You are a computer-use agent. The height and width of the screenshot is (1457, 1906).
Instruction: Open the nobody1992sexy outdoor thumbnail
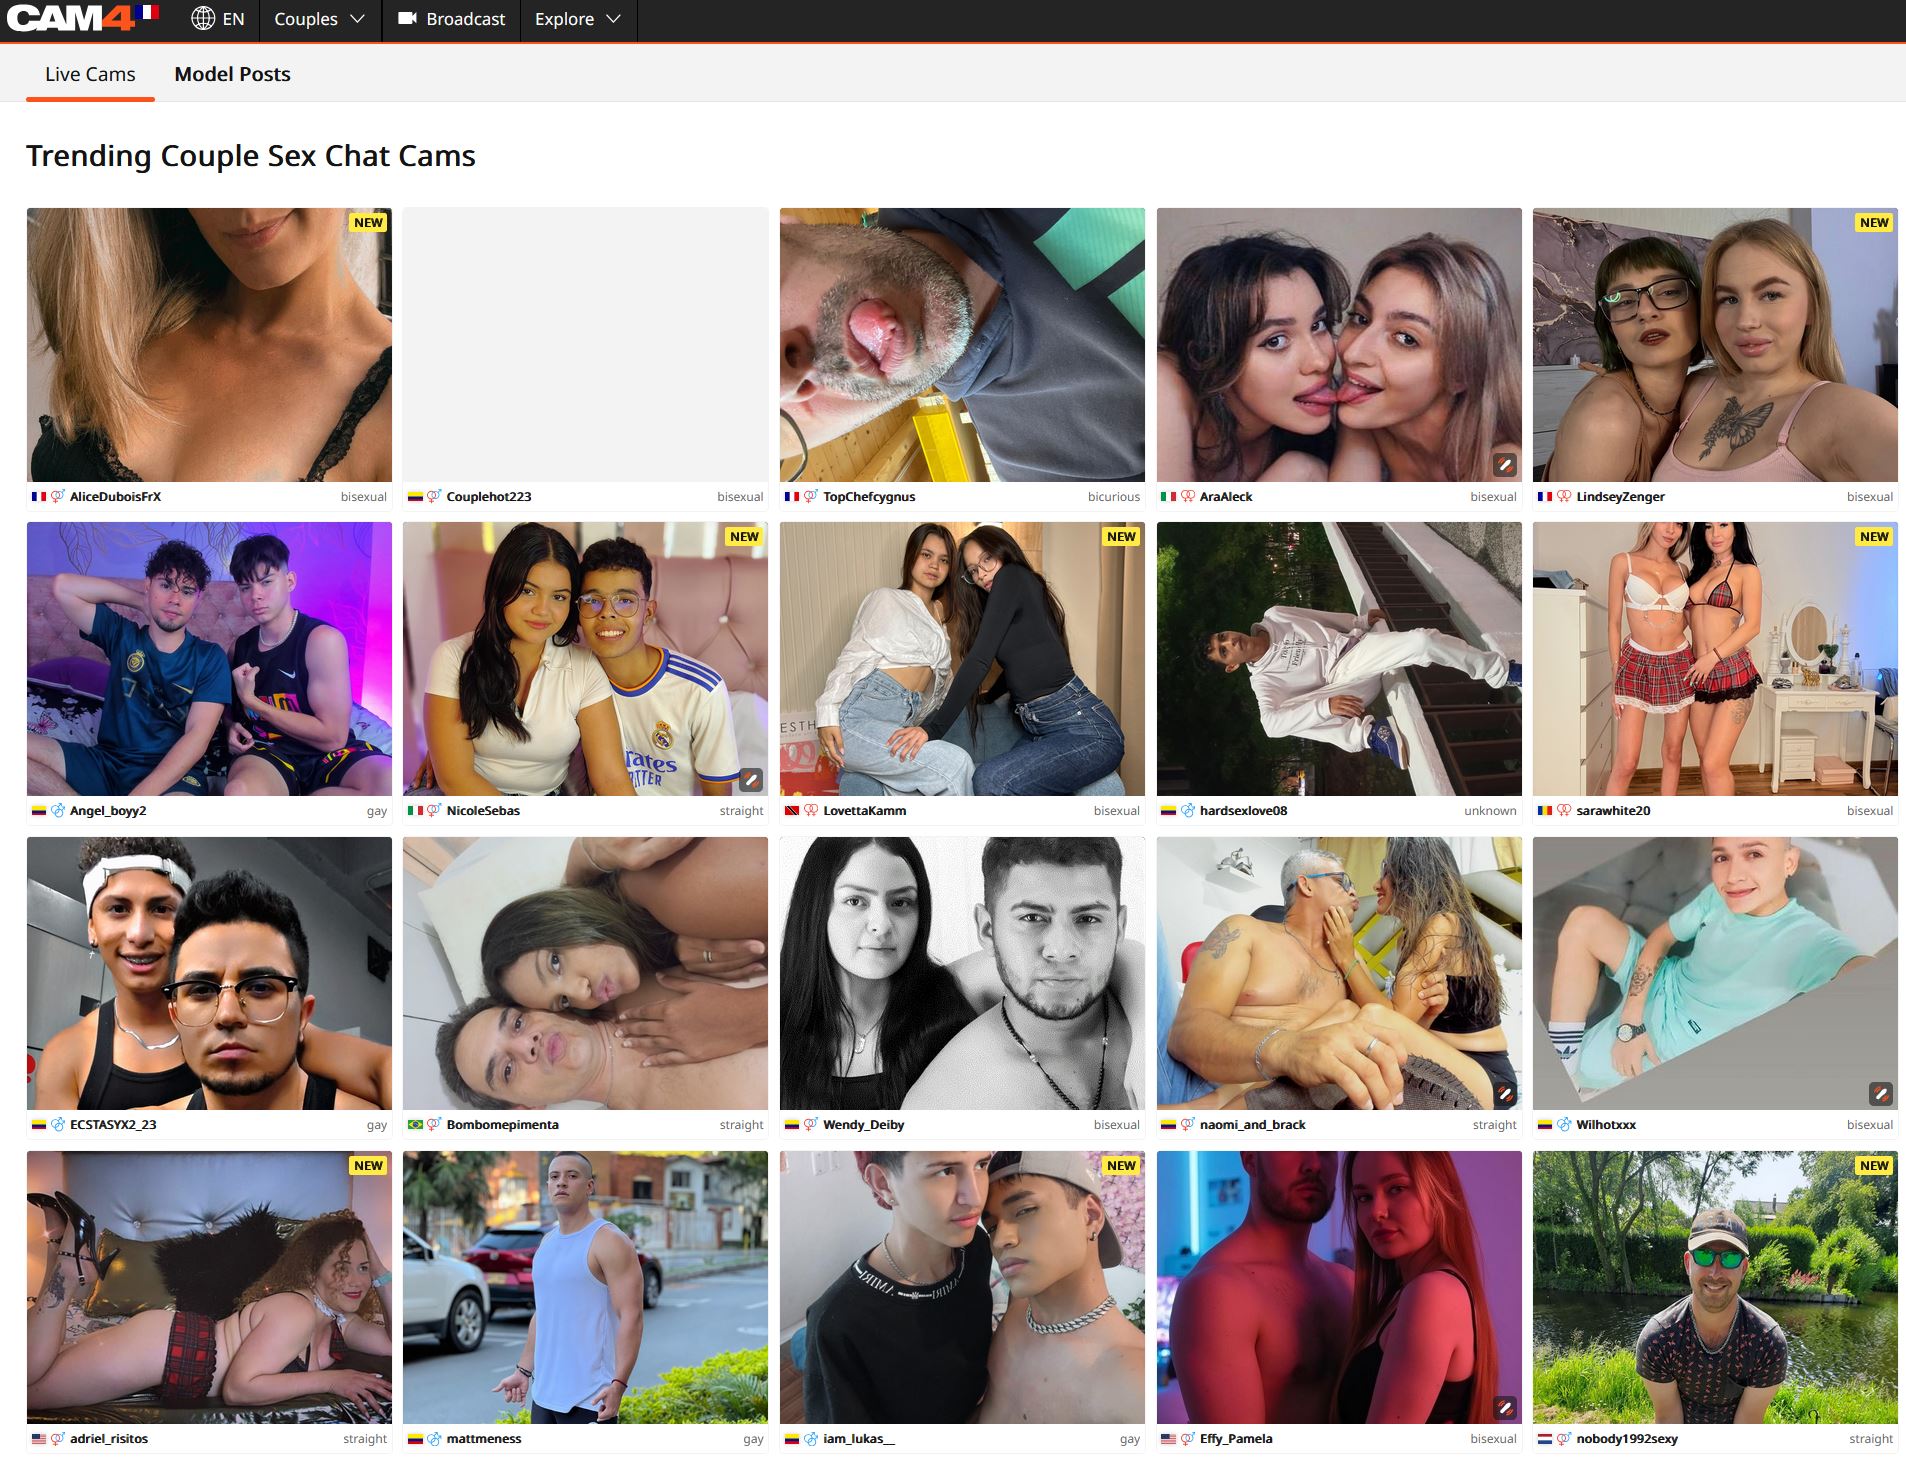click(x=1715, y=1287)
